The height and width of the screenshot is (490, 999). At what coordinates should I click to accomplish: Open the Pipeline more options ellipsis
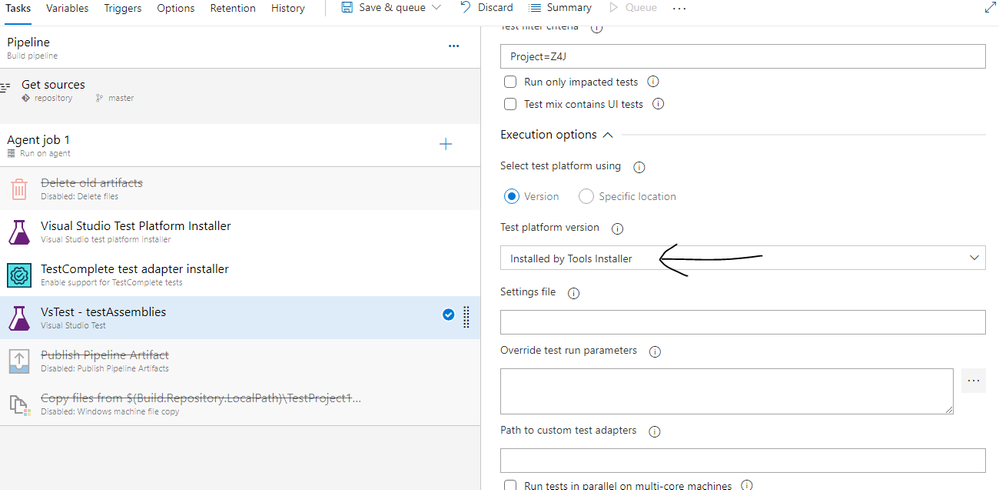point(453,46)
